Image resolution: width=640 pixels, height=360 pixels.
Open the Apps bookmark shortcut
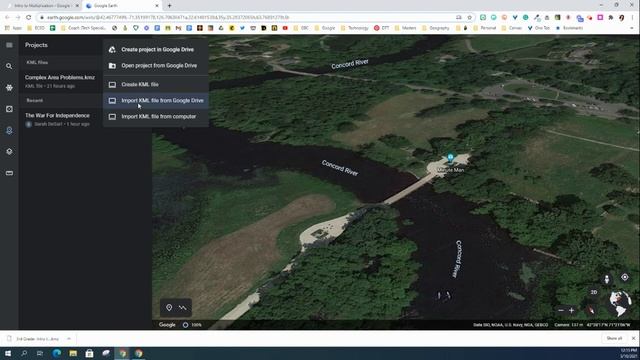13,28
